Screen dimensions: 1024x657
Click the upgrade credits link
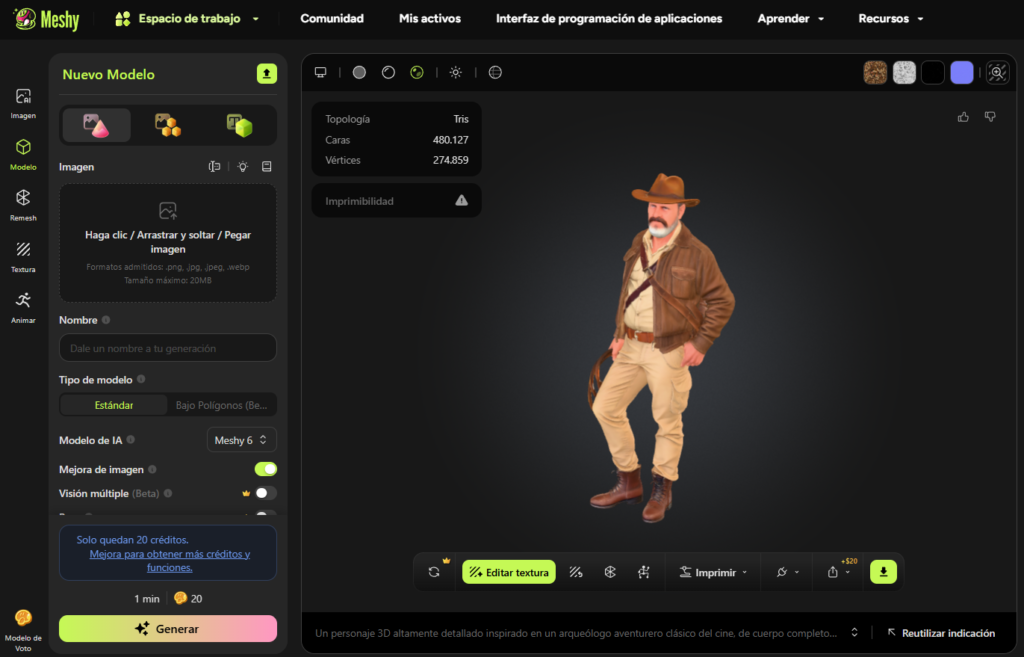click(x=169, y=560)
